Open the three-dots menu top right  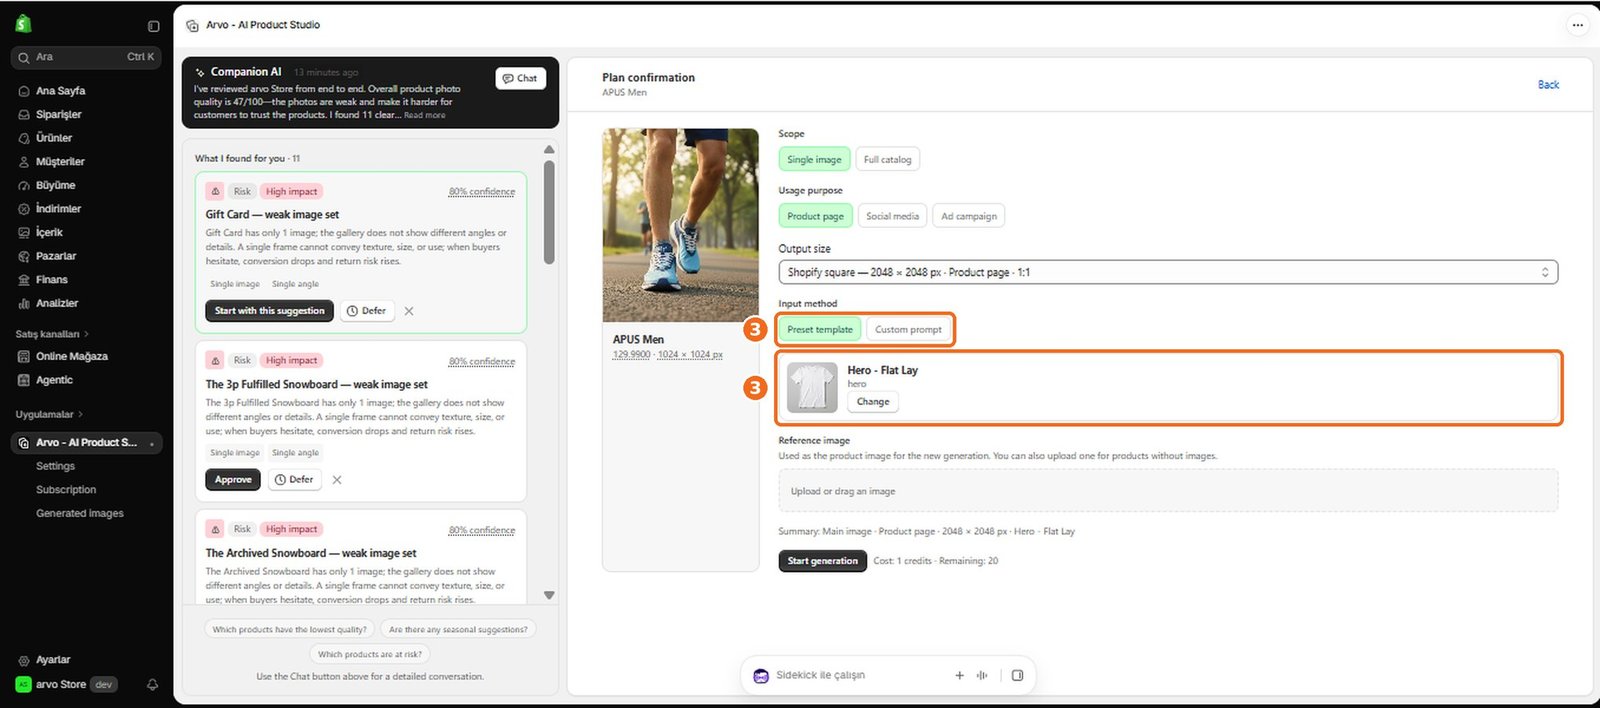[x=1577, y=25]
